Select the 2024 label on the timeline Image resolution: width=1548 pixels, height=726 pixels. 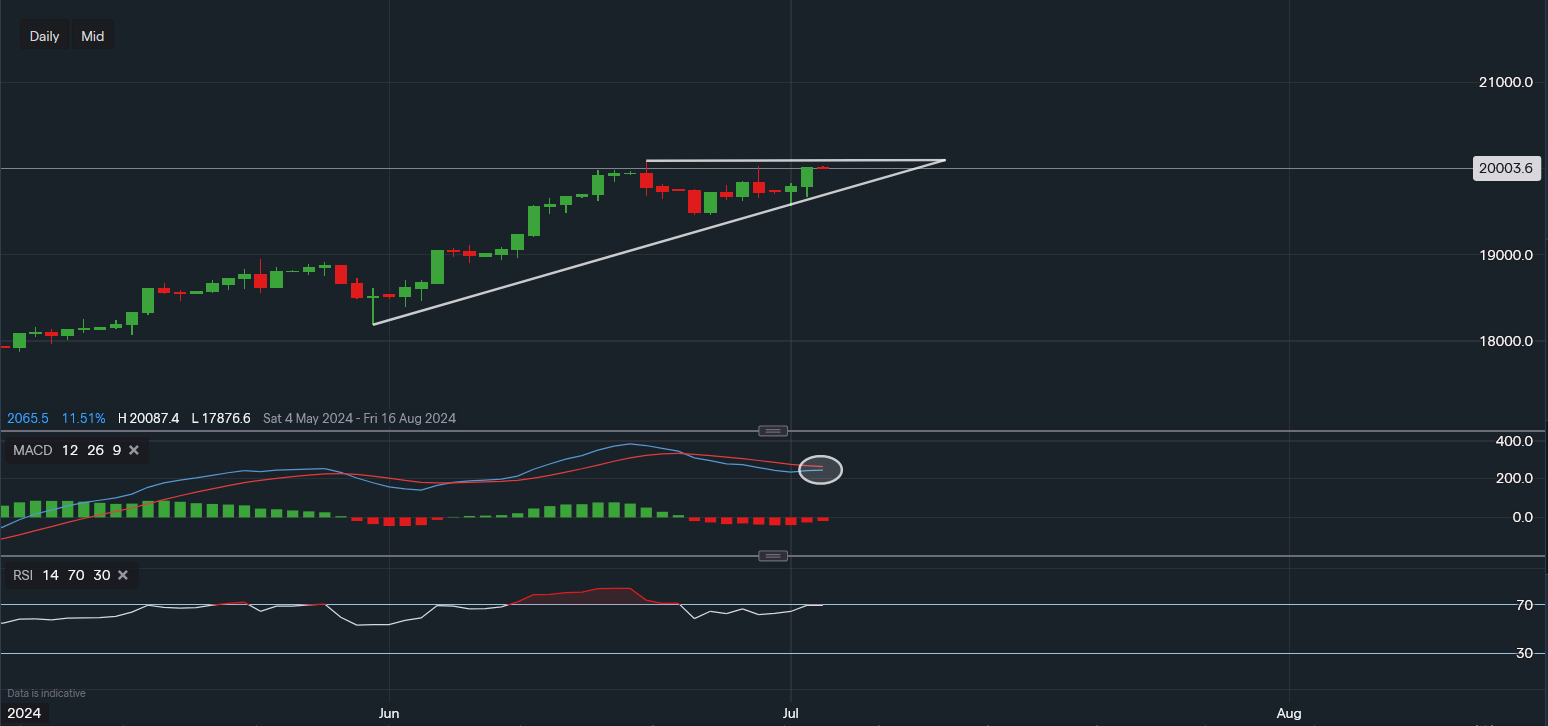tap(24, 713)
